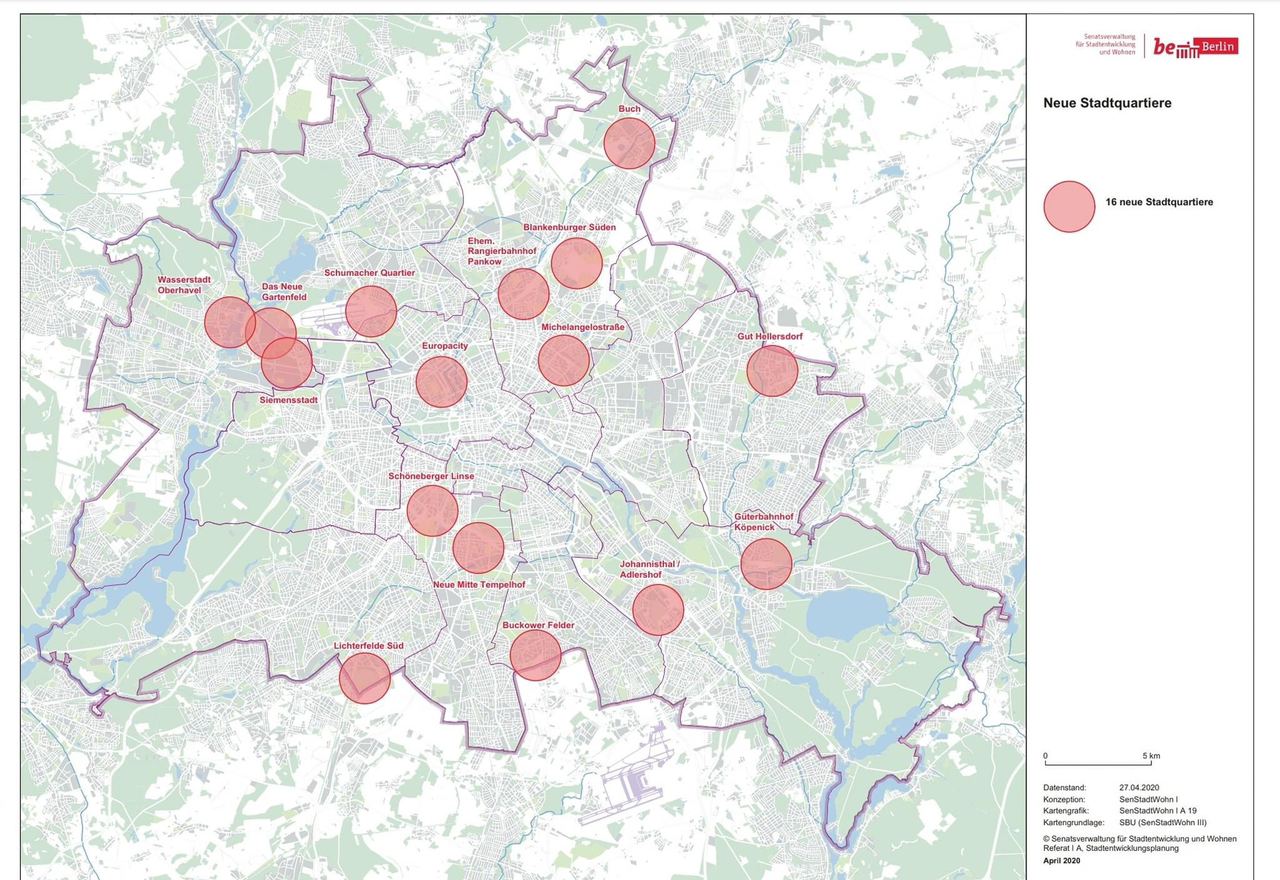The height and width of the screenshot is (880, 1280).
Task: Select the Gut Hellersdorf circle marker
Action: click(x=772, y=371)
